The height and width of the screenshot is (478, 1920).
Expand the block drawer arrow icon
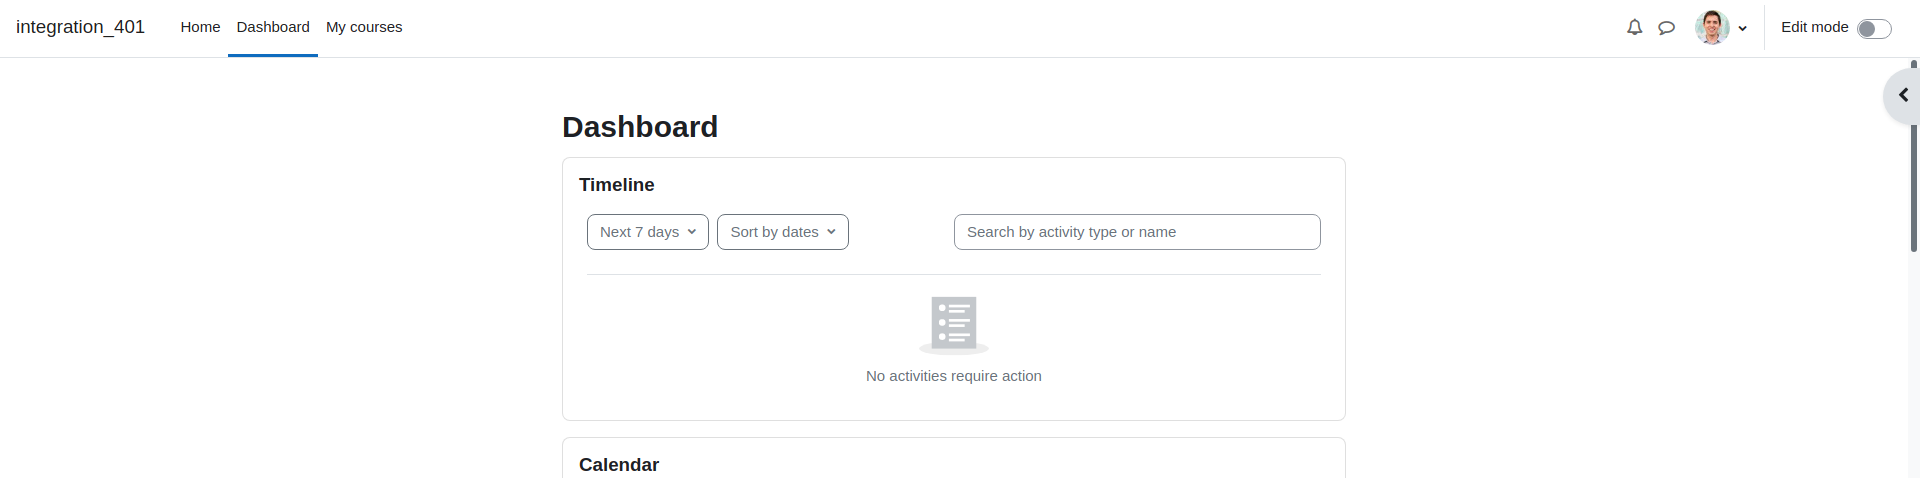pyautogui.click(x=1904, y=95)
